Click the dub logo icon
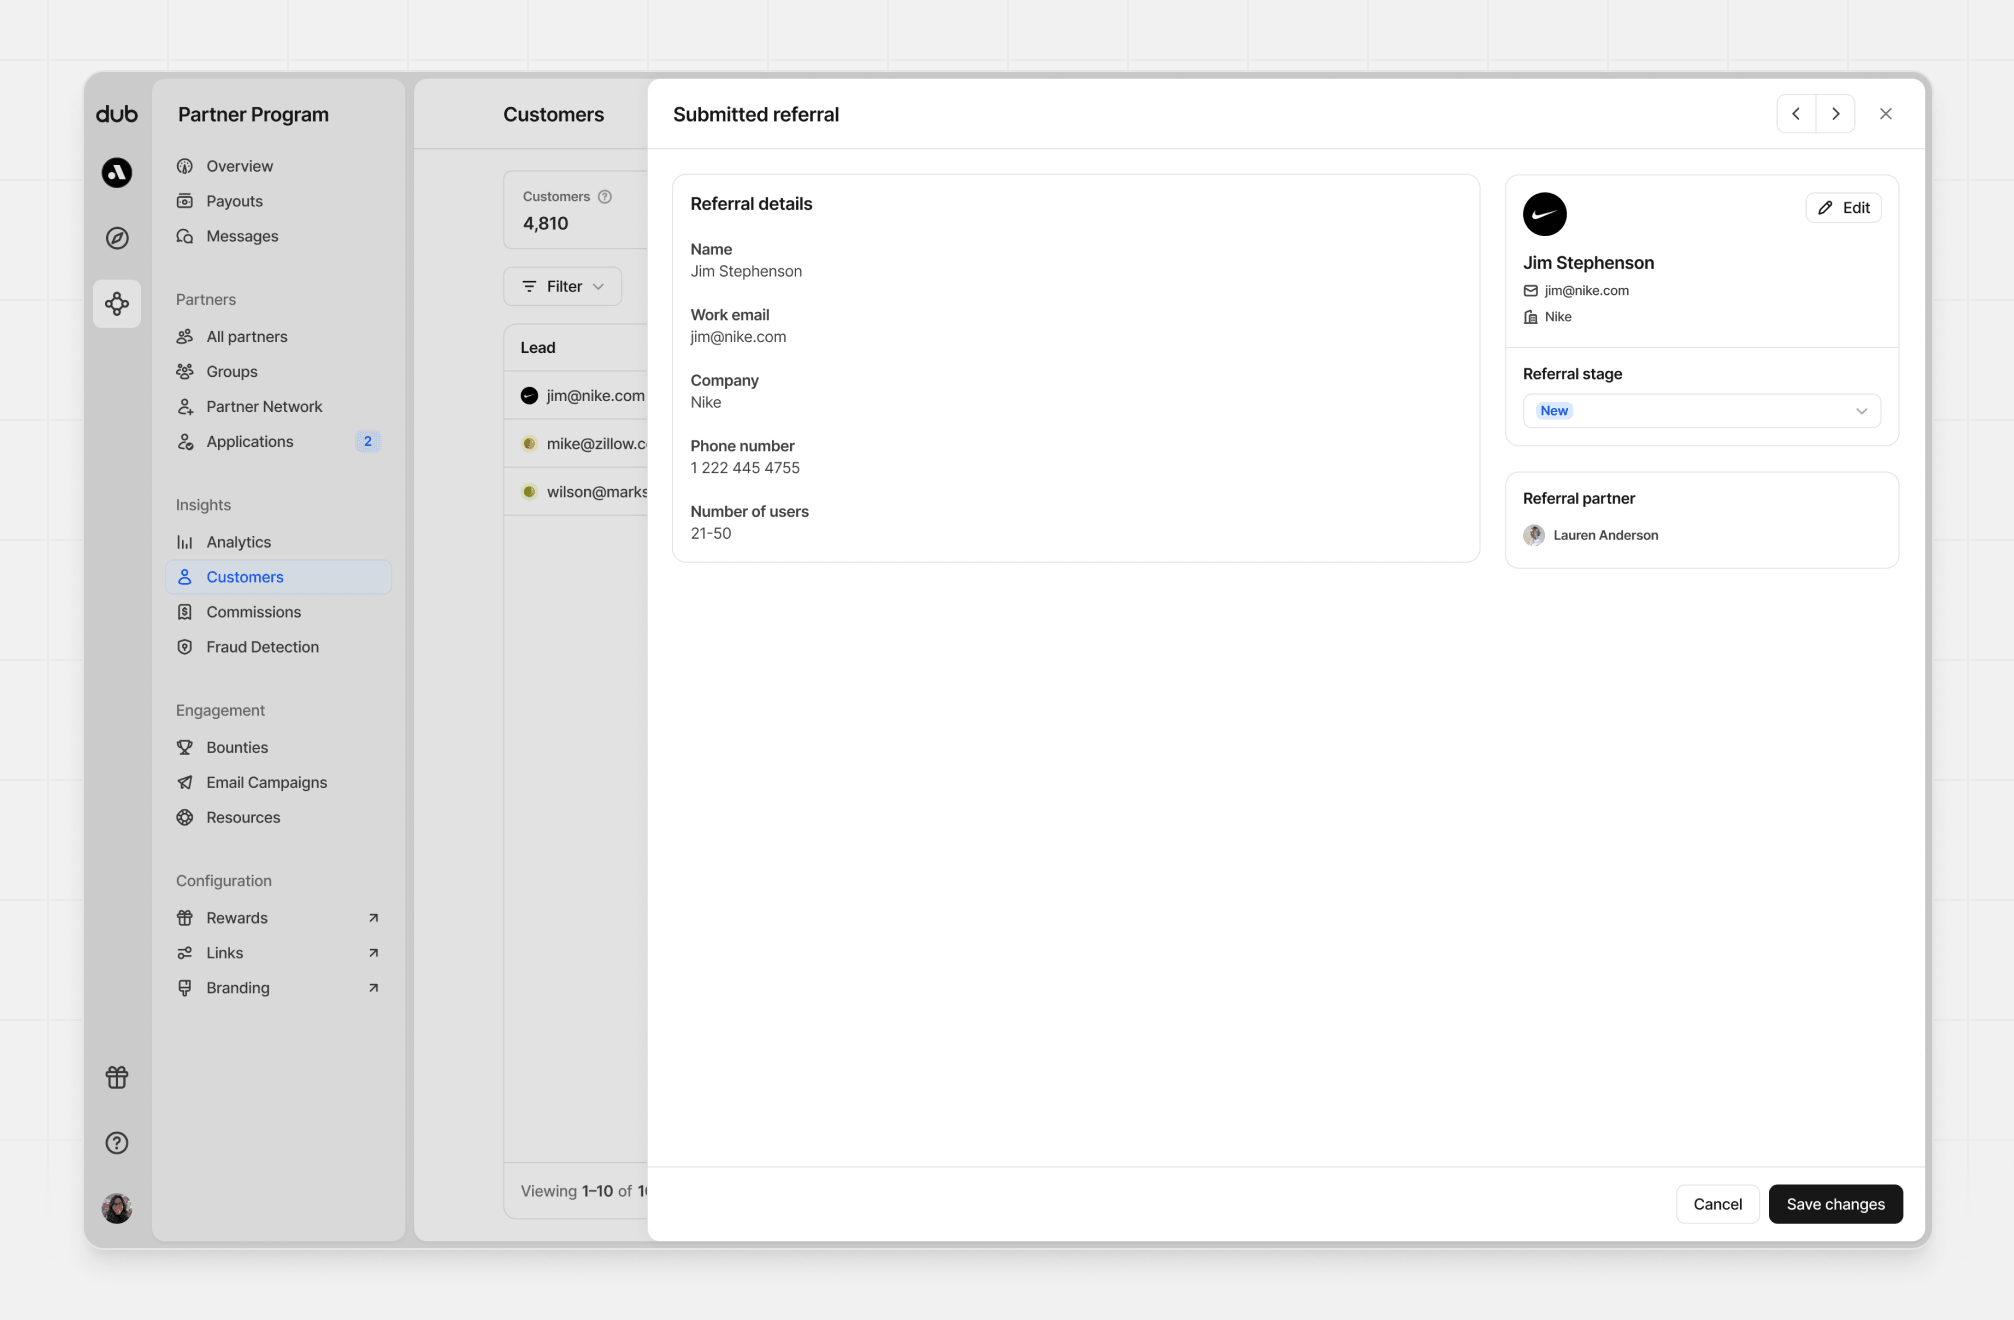This screenshot has height=1320, width=2014. coord(117,114)
